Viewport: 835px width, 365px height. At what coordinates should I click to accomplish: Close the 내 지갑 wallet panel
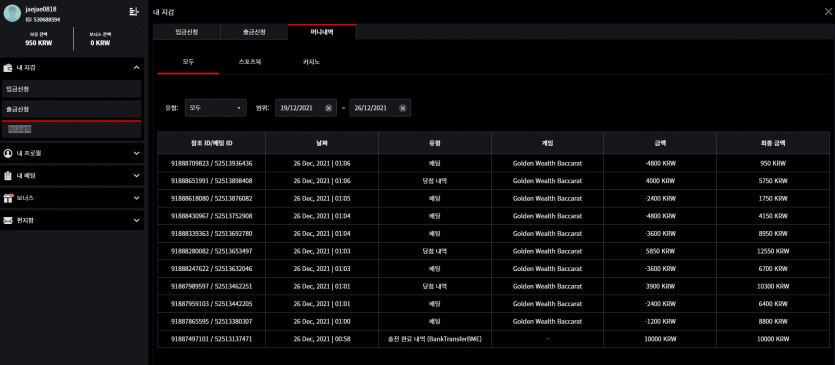pyautogui.click(x=828, y=12)
